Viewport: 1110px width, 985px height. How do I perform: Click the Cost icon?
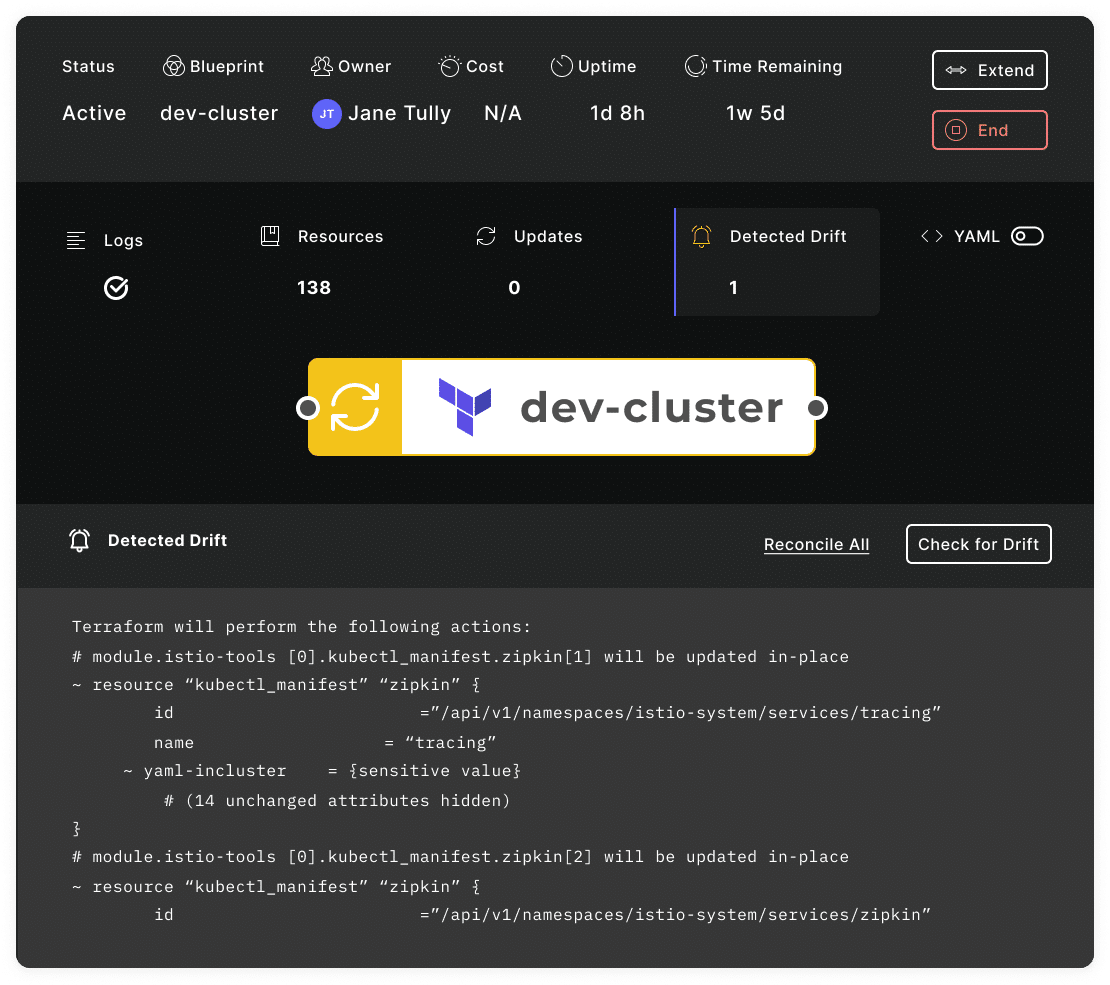pos(450,66)
